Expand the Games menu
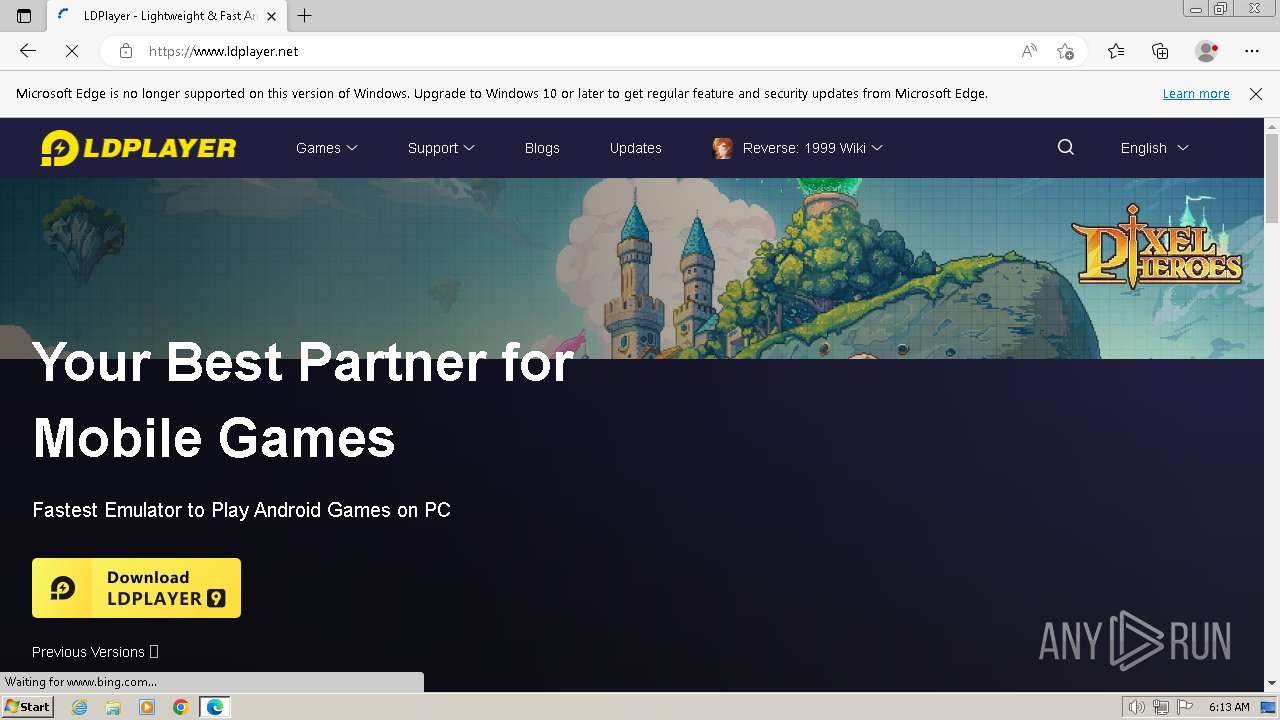Viewport: 1280px width, 720px height. click(326, 148)
